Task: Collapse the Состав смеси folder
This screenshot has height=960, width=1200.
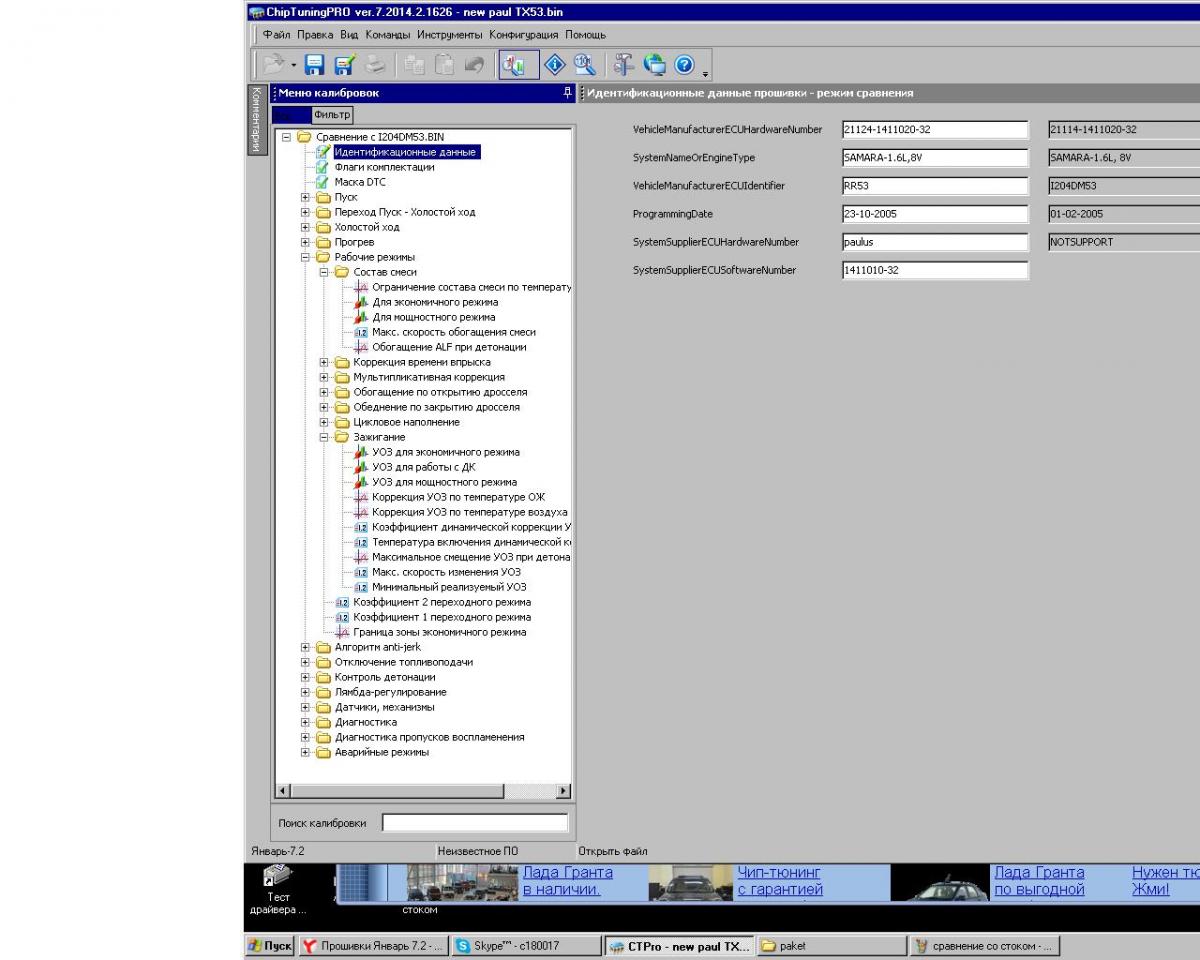Action: tap(324, 272)
